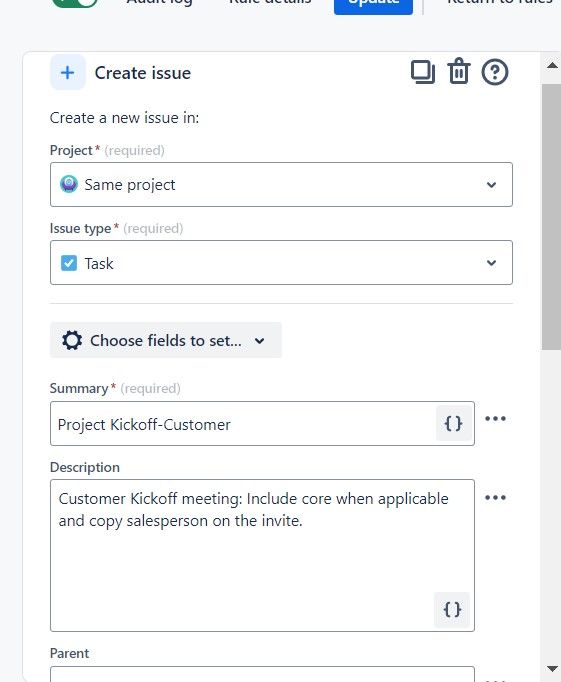
Task: Open the Issue type dropdown showing Task
Action: click(281, 263)
